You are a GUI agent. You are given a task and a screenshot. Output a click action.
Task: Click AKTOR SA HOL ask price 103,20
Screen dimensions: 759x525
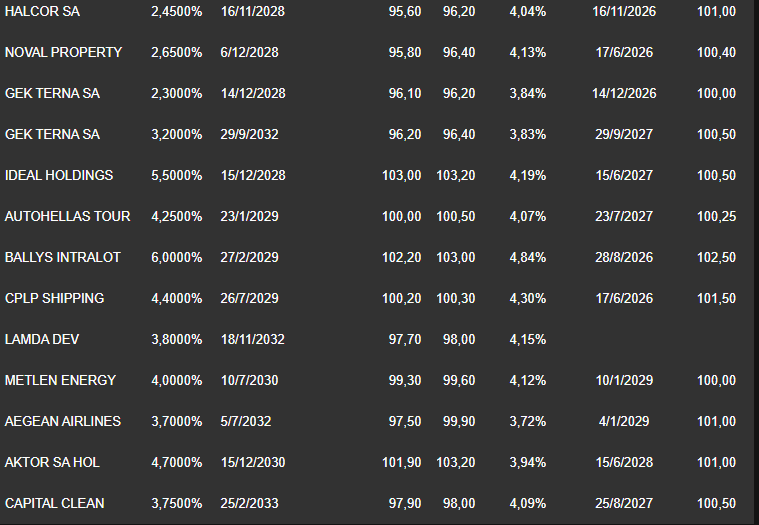[x=456, y=463]
